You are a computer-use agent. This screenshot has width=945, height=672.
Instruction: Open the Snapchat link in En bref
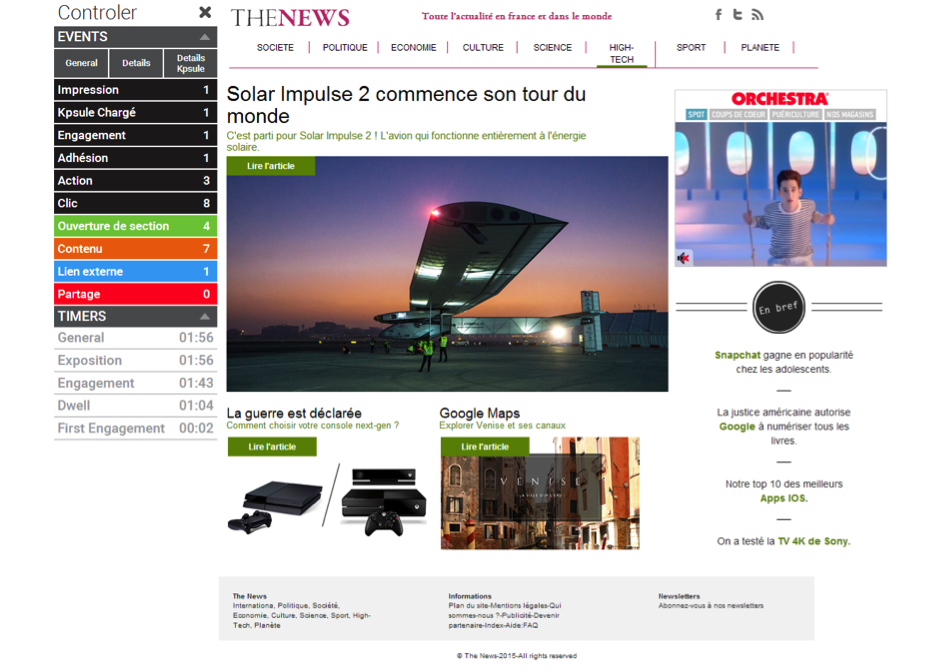coord(737,355)
